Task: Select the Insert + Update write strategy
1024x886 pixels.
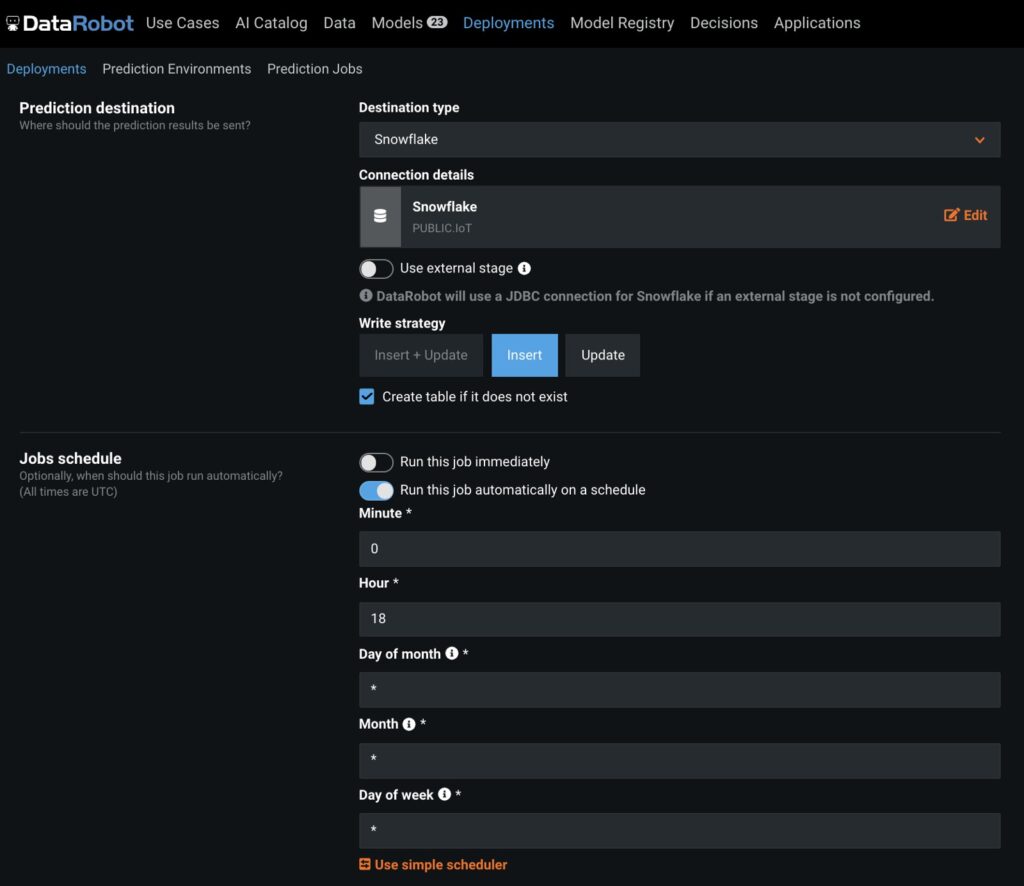Action: pos(421,355)
